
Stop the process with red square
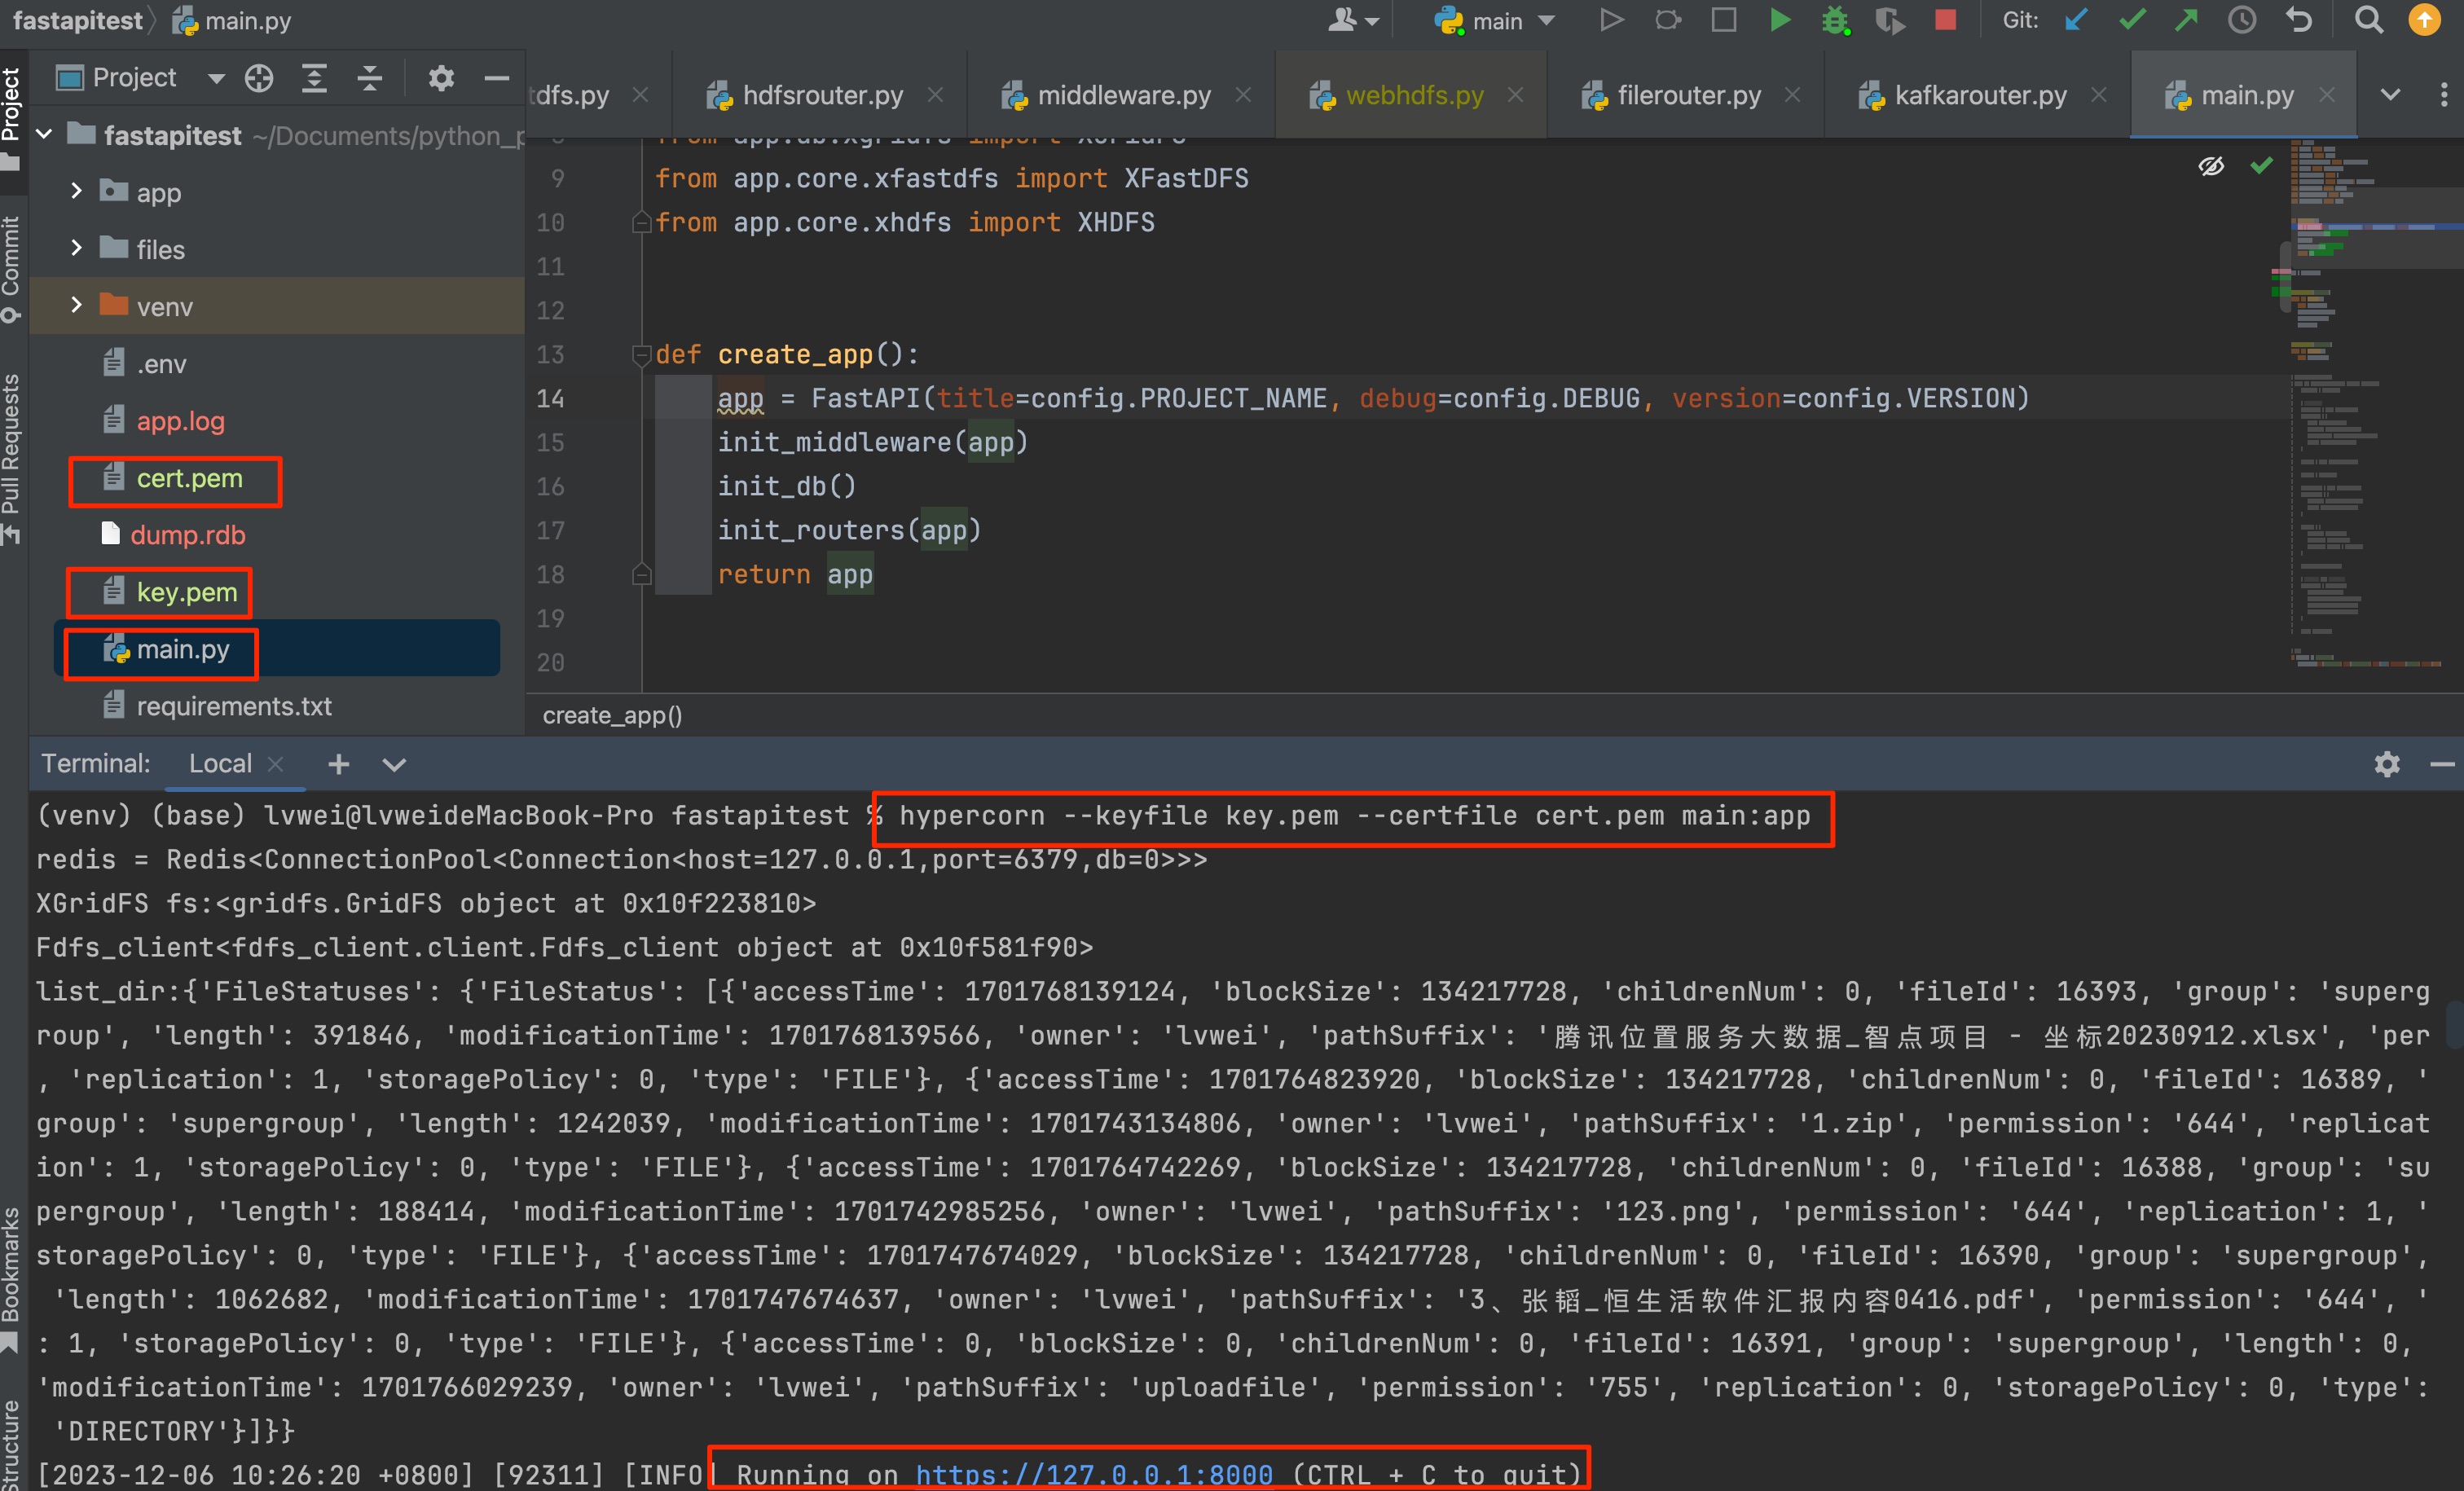(x=1945, y=20)
